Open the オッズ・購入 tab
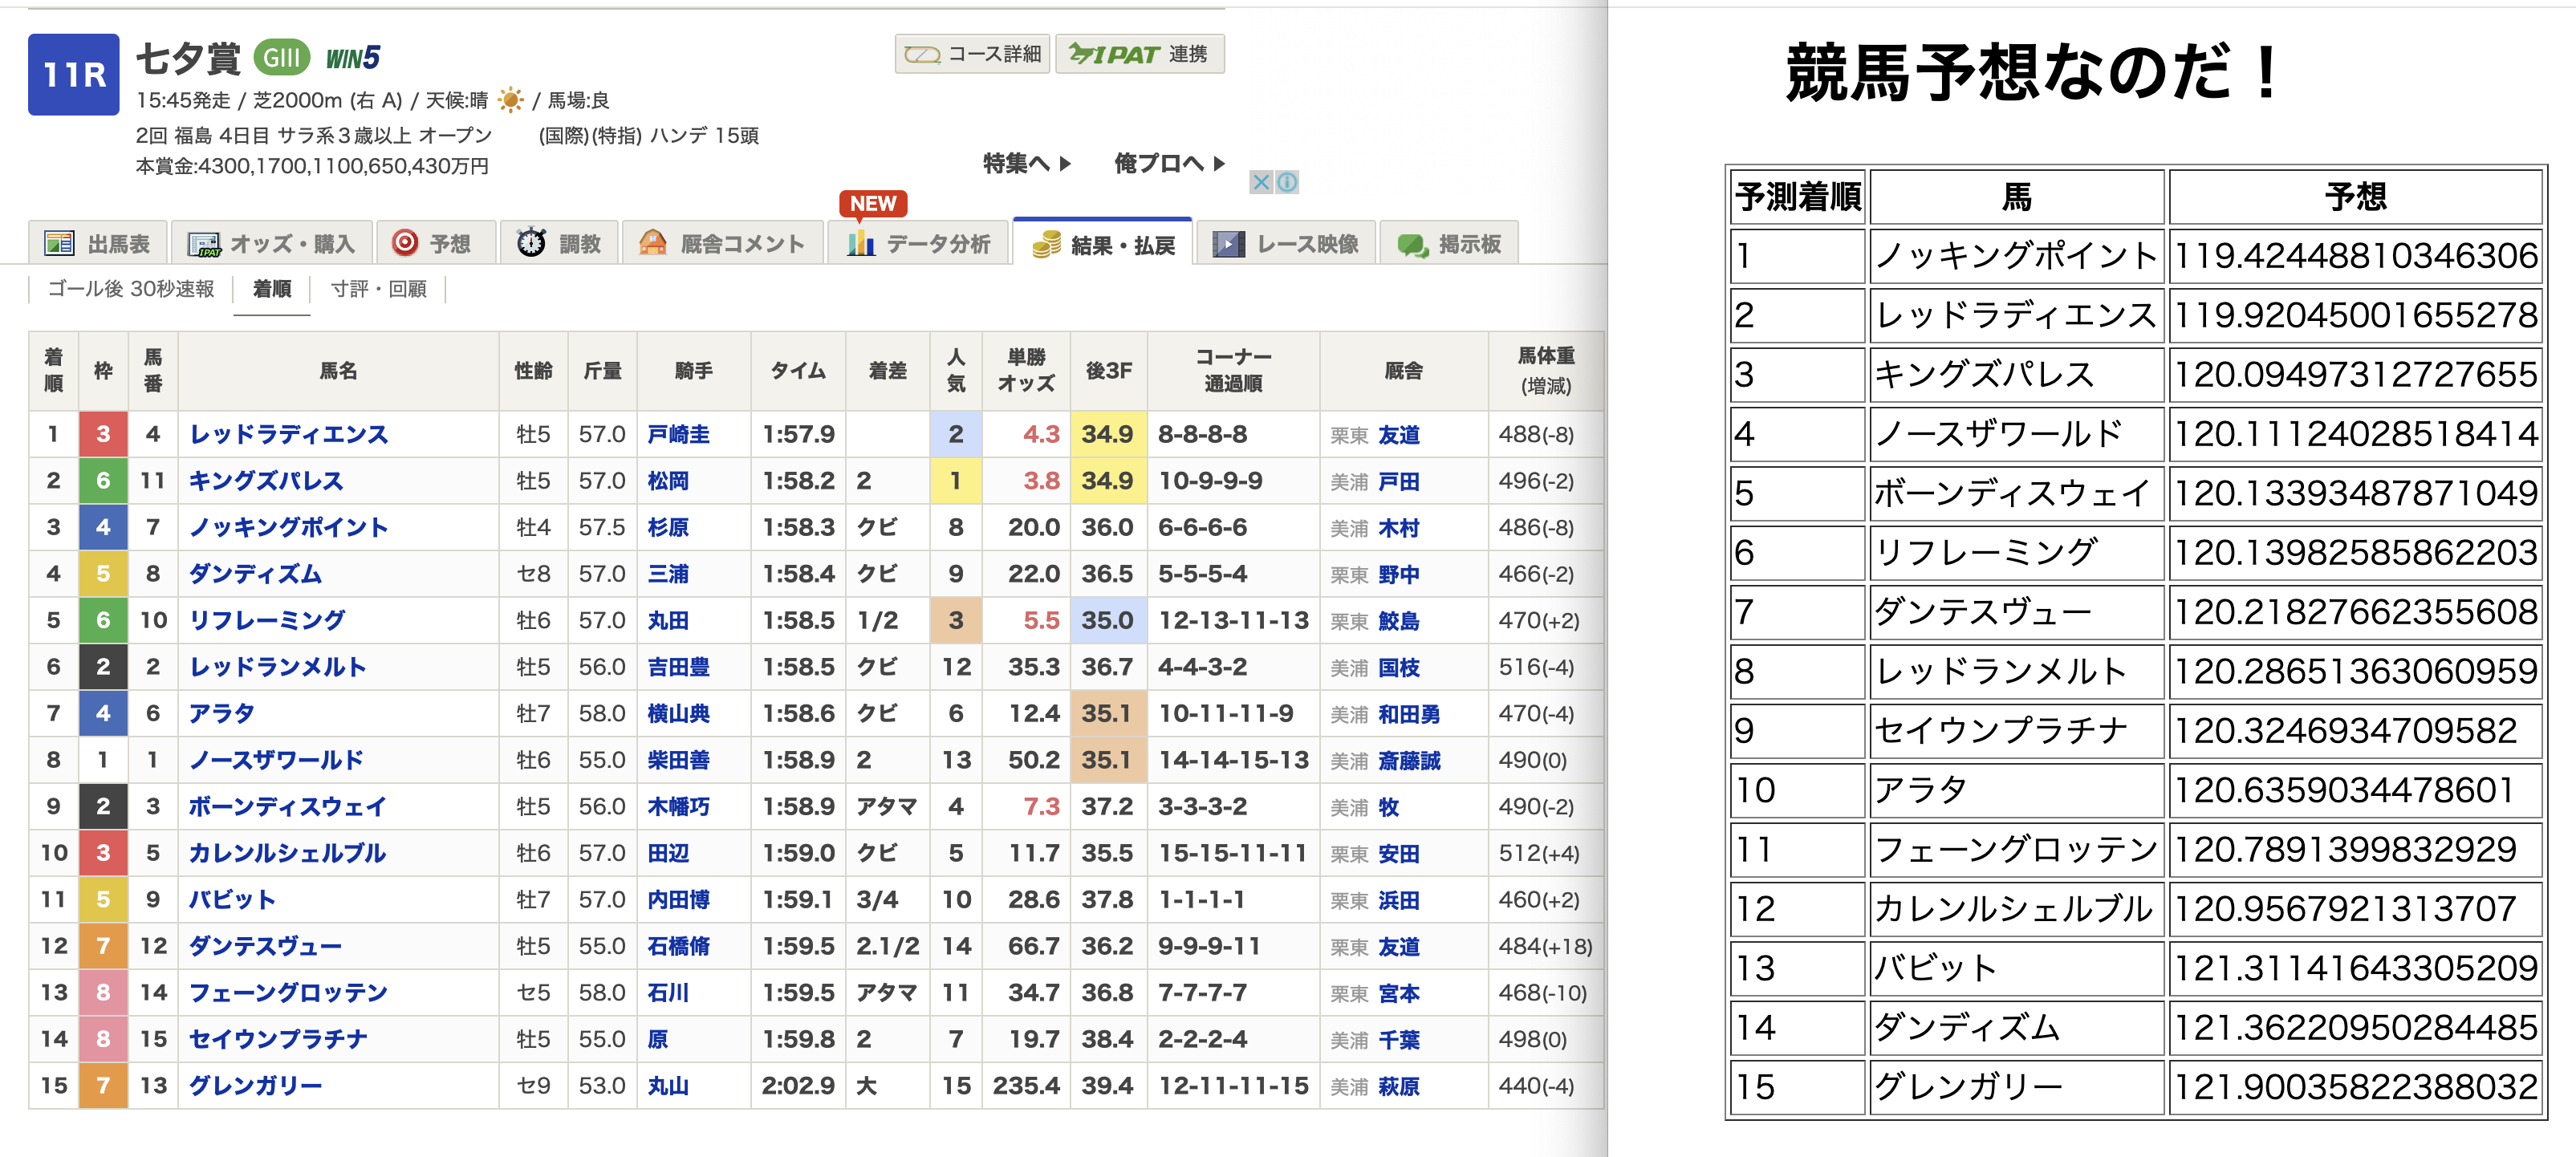2576x1157 pixels. [x=271, y=243]
